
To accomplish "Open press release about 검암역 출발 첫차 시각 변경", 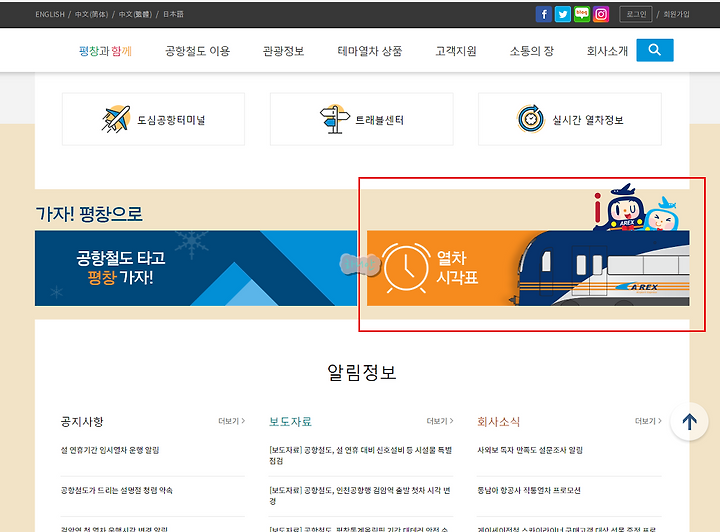I will click(x=360, y=496).
